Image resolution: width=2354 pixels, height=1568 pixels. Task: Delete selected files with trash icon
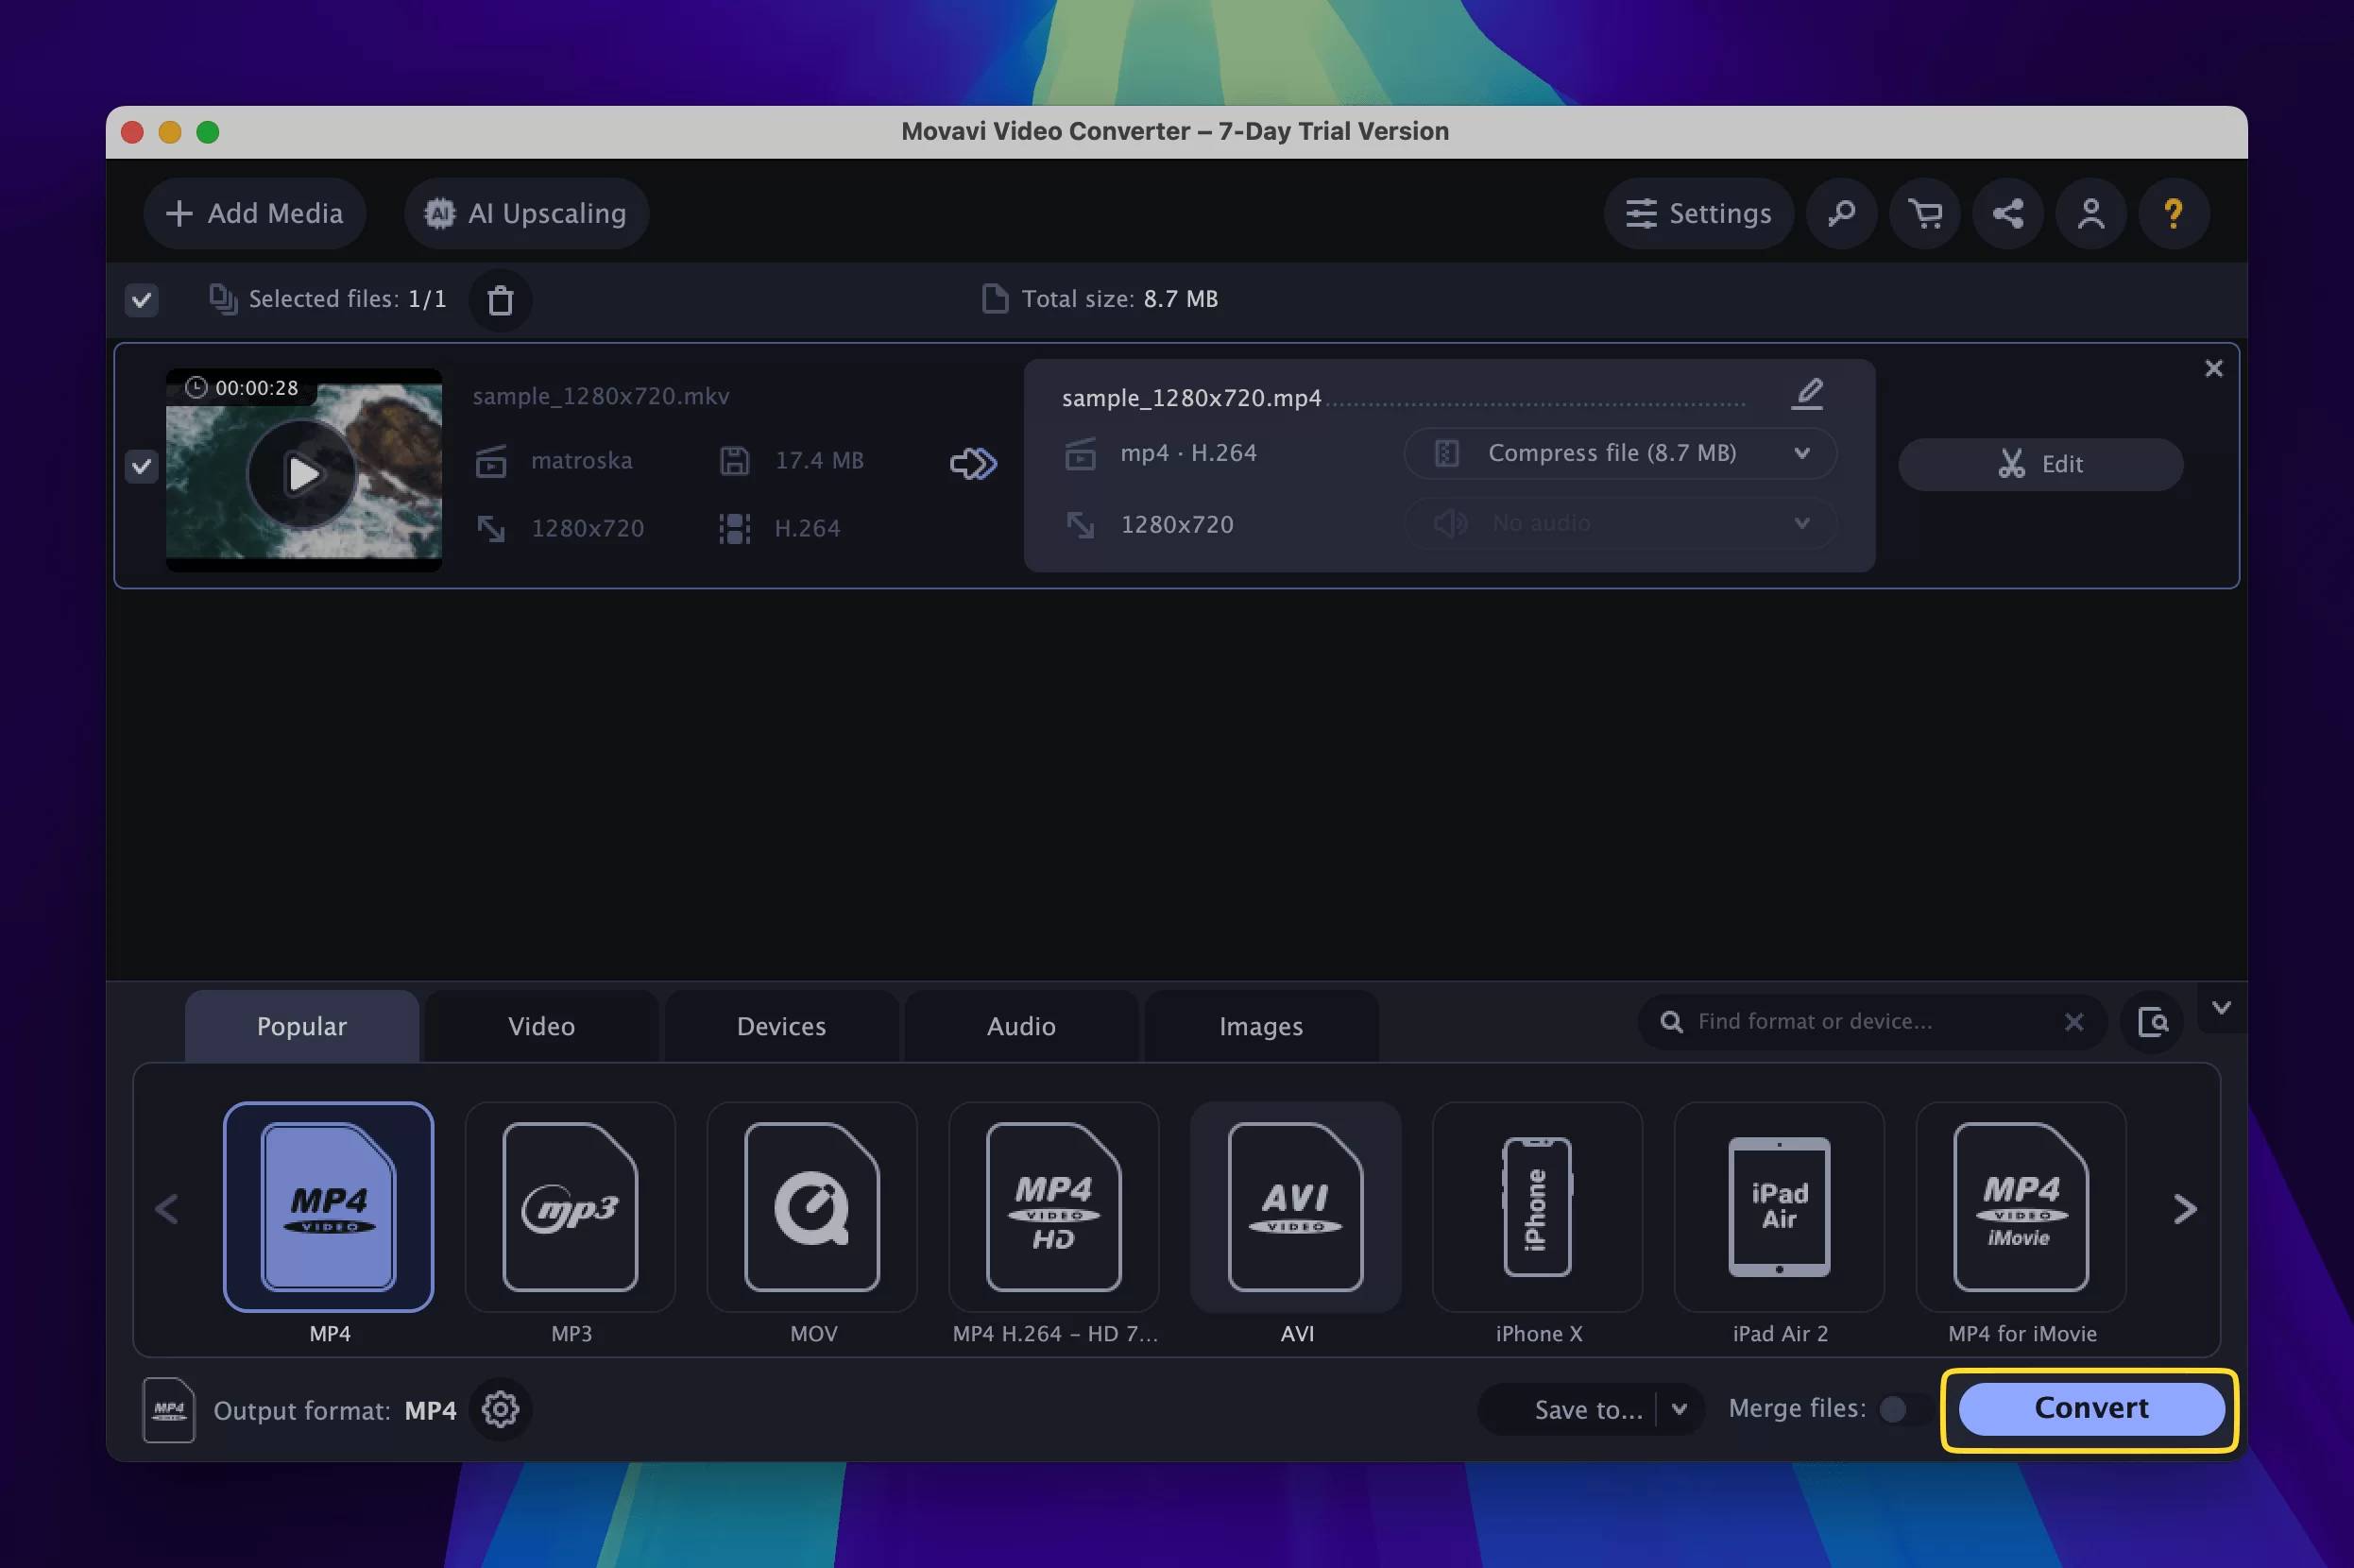(500, 299)
